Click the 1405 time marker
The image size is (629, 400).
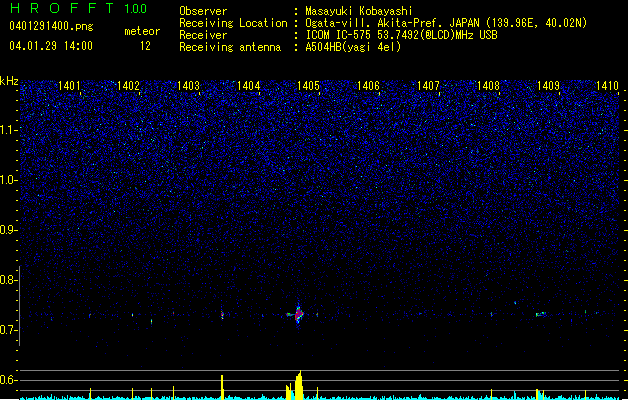point(308,86)
